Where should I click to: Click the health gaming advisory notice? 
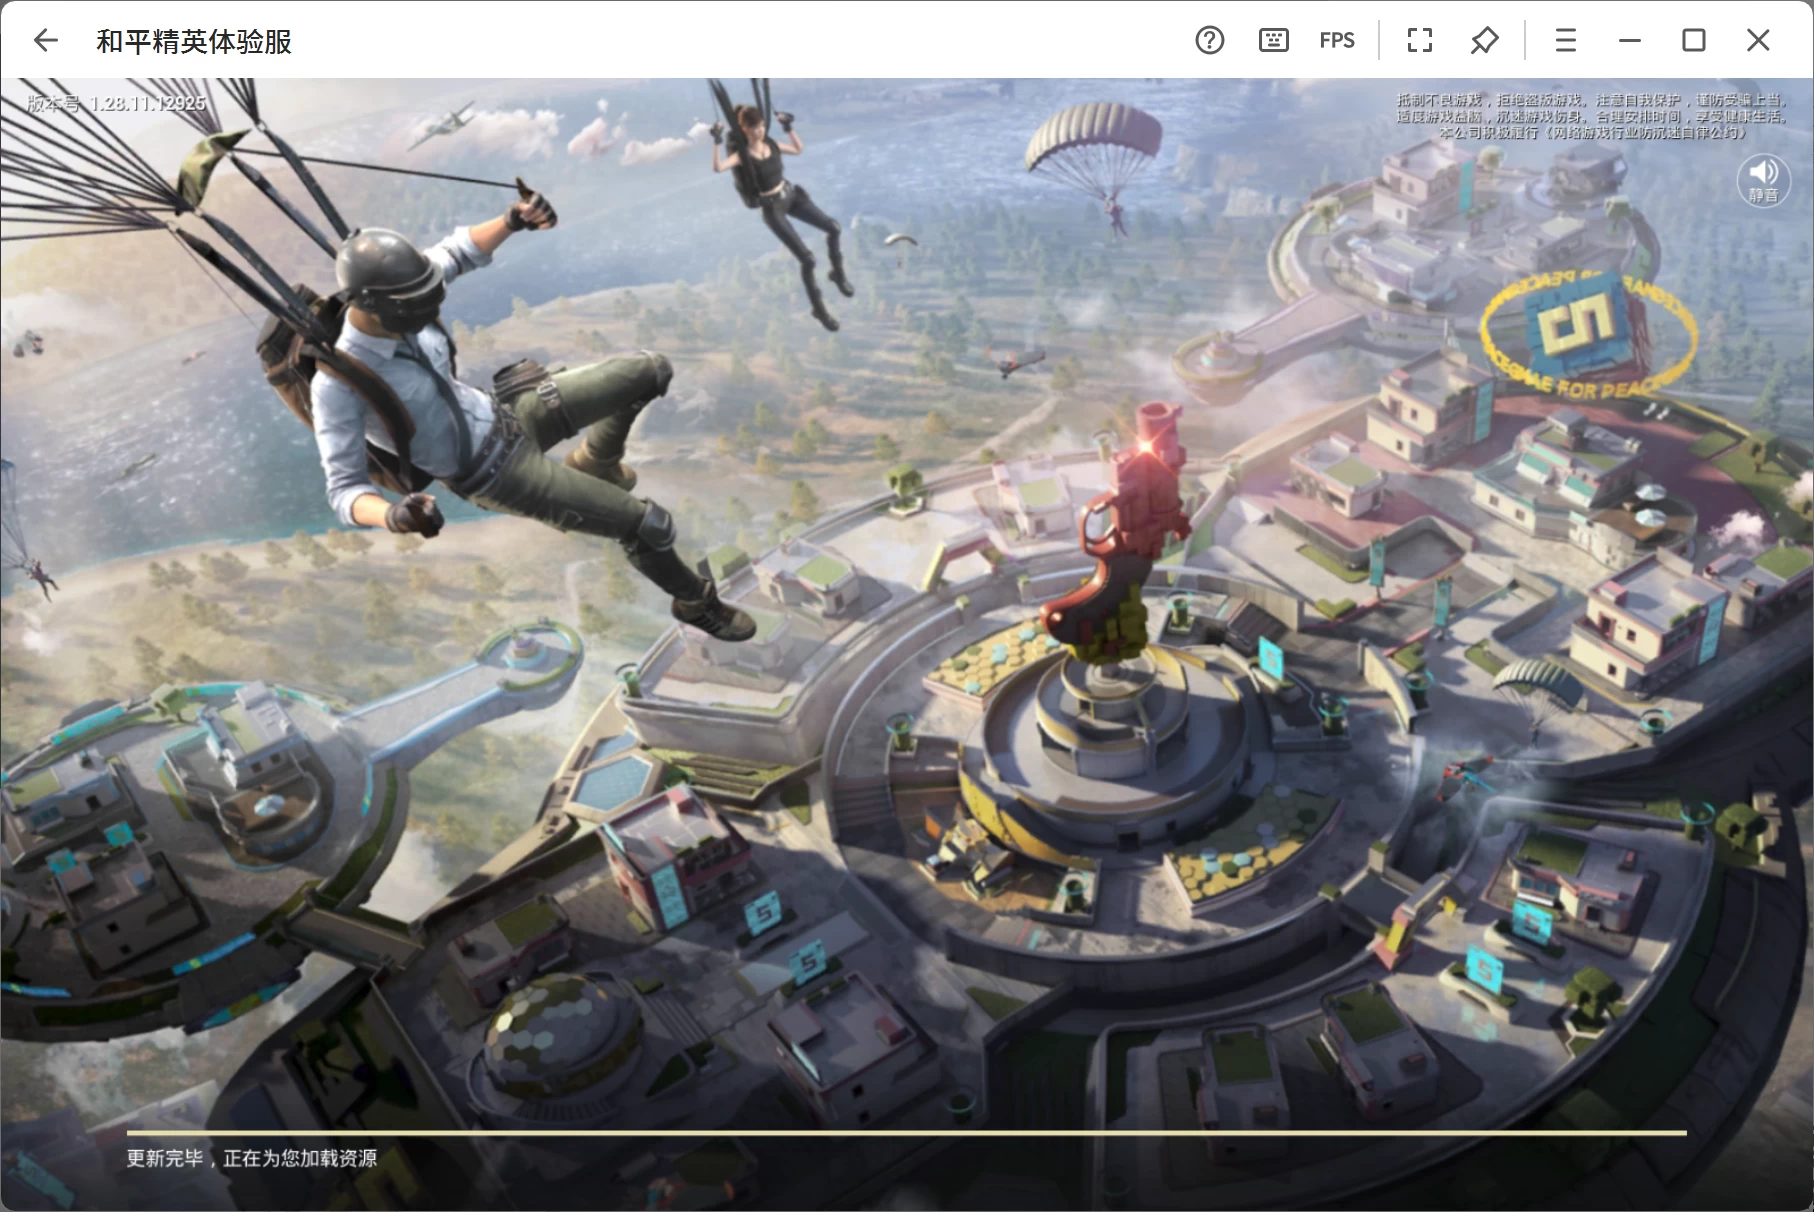pos(1591,116)
